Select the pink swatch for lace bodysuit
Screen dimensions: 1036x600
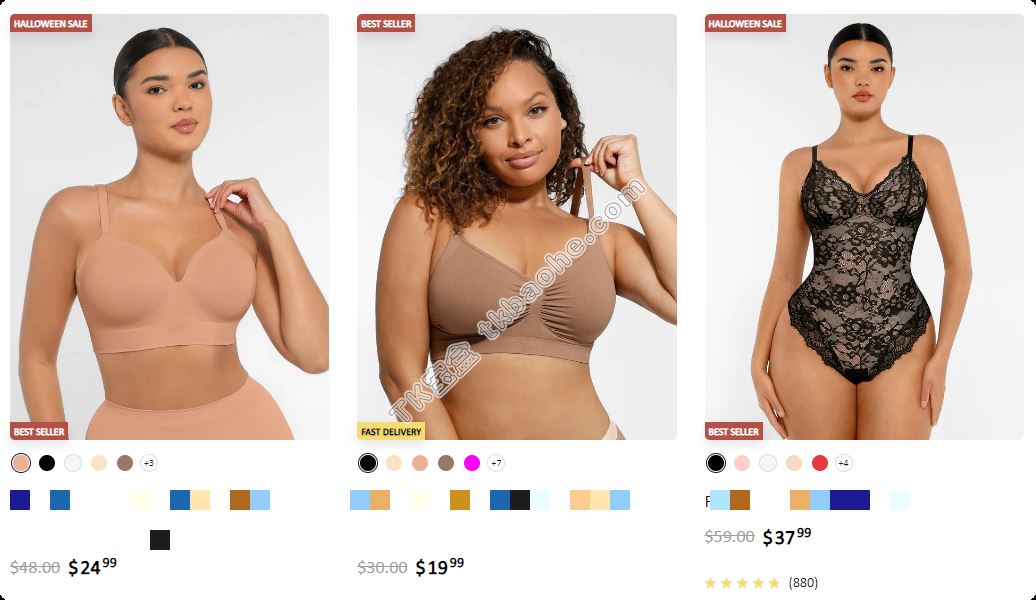[x=742, y=463]
